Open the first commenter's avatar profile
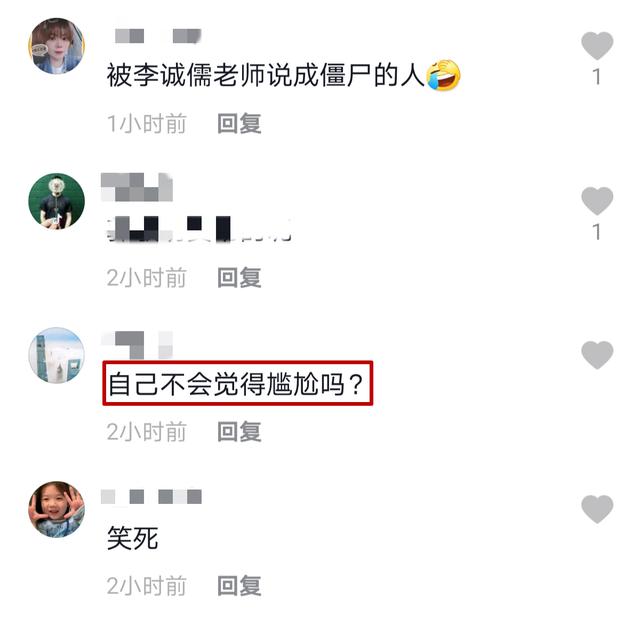 [57, 46]
